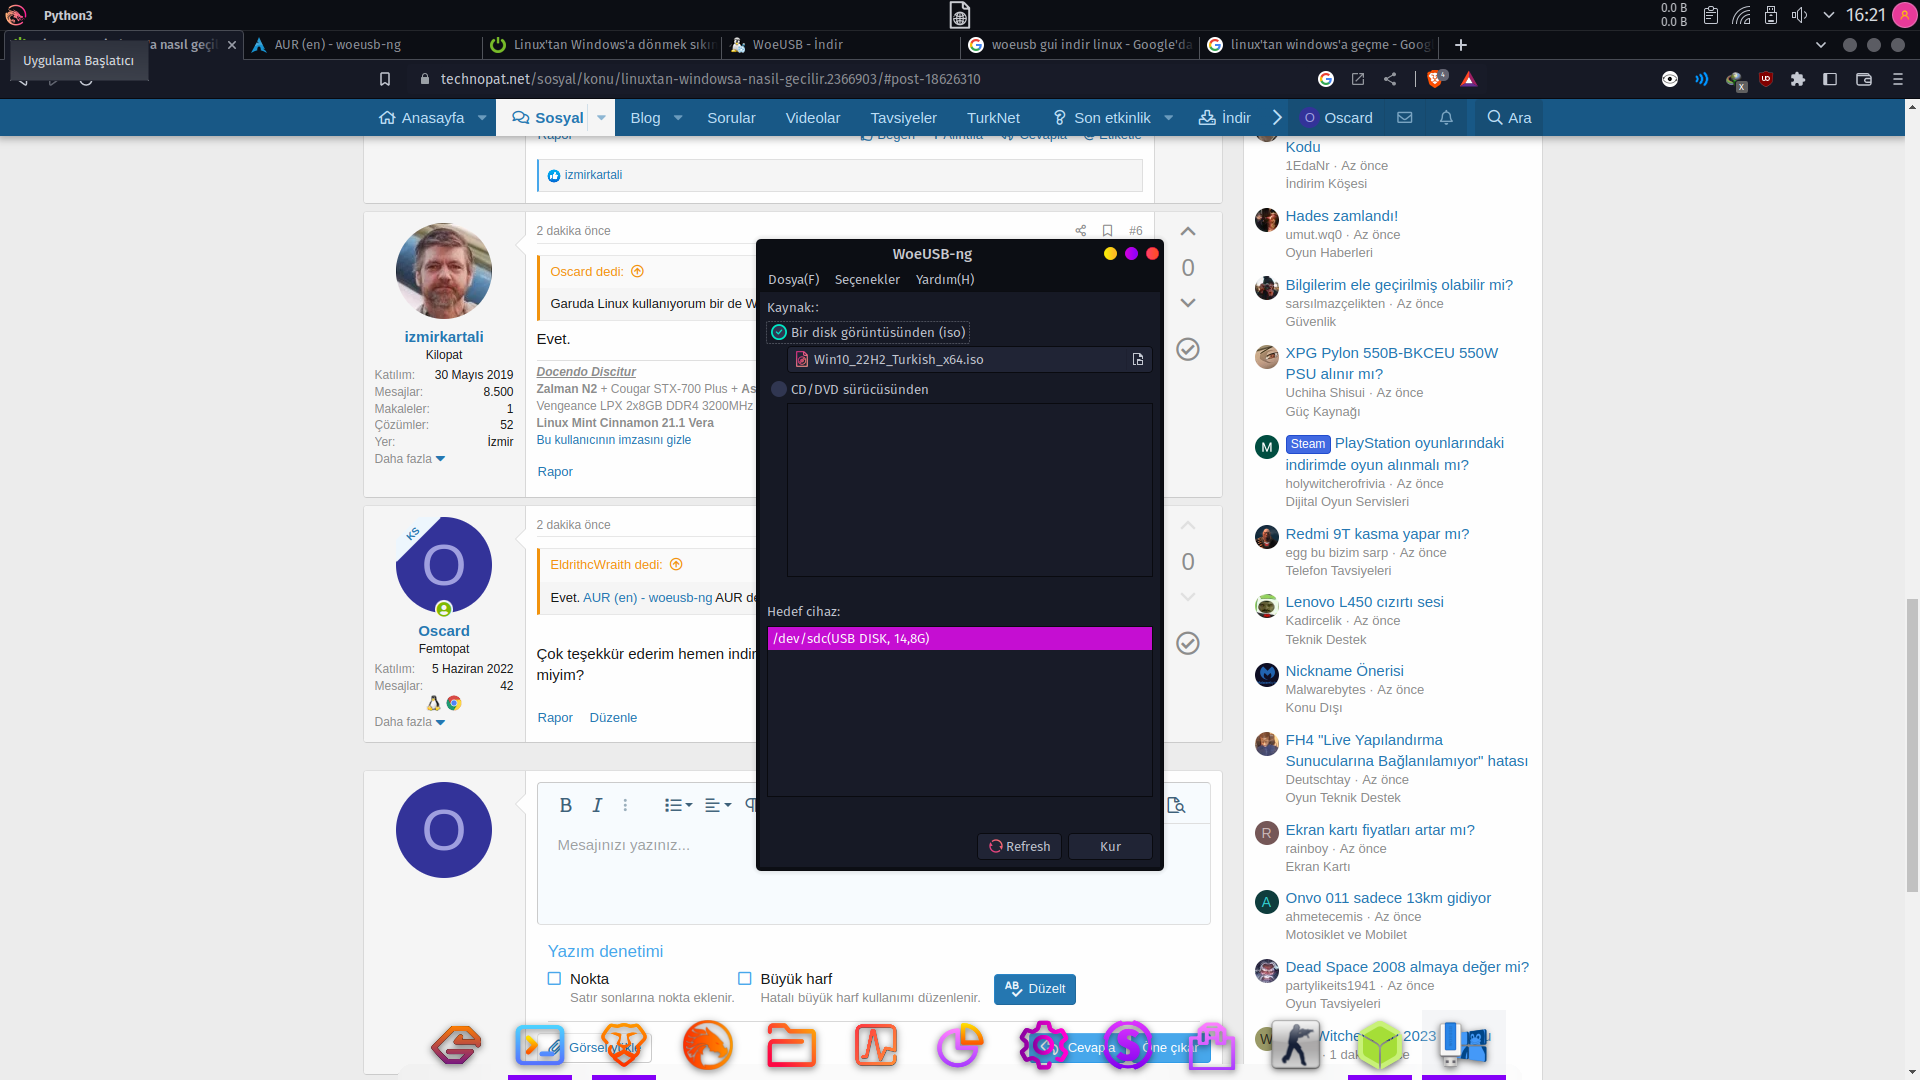The image size is (1920, 1080).
Task: Bookmark post #6 with the bookmark icon
Action: point(1107,231)
